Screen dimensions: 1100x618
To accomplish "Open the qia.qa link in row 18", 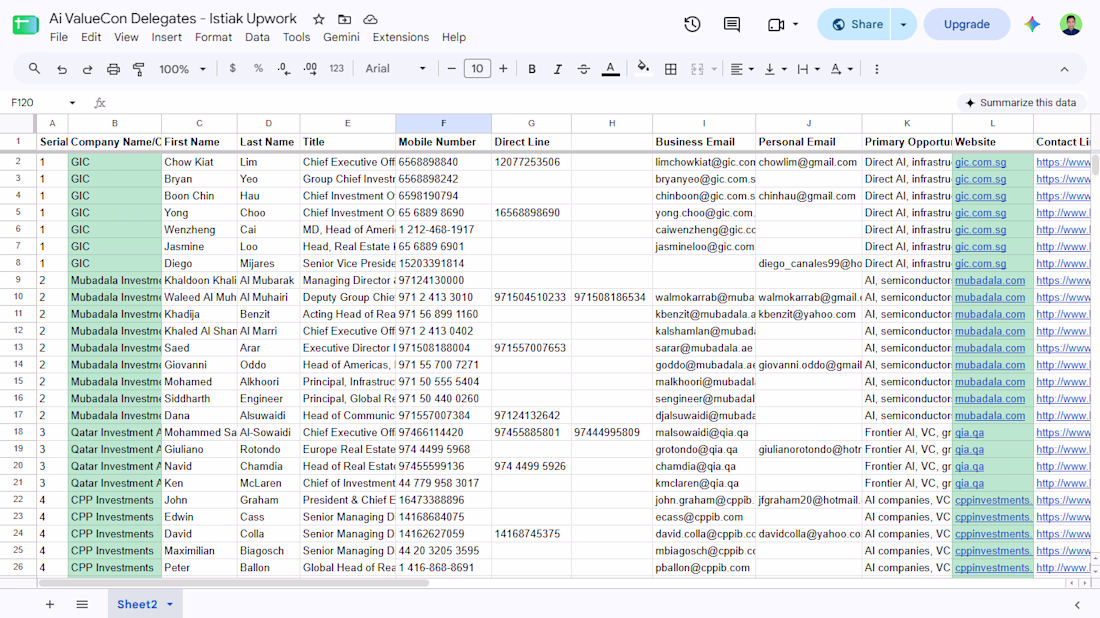I will 969,433.
